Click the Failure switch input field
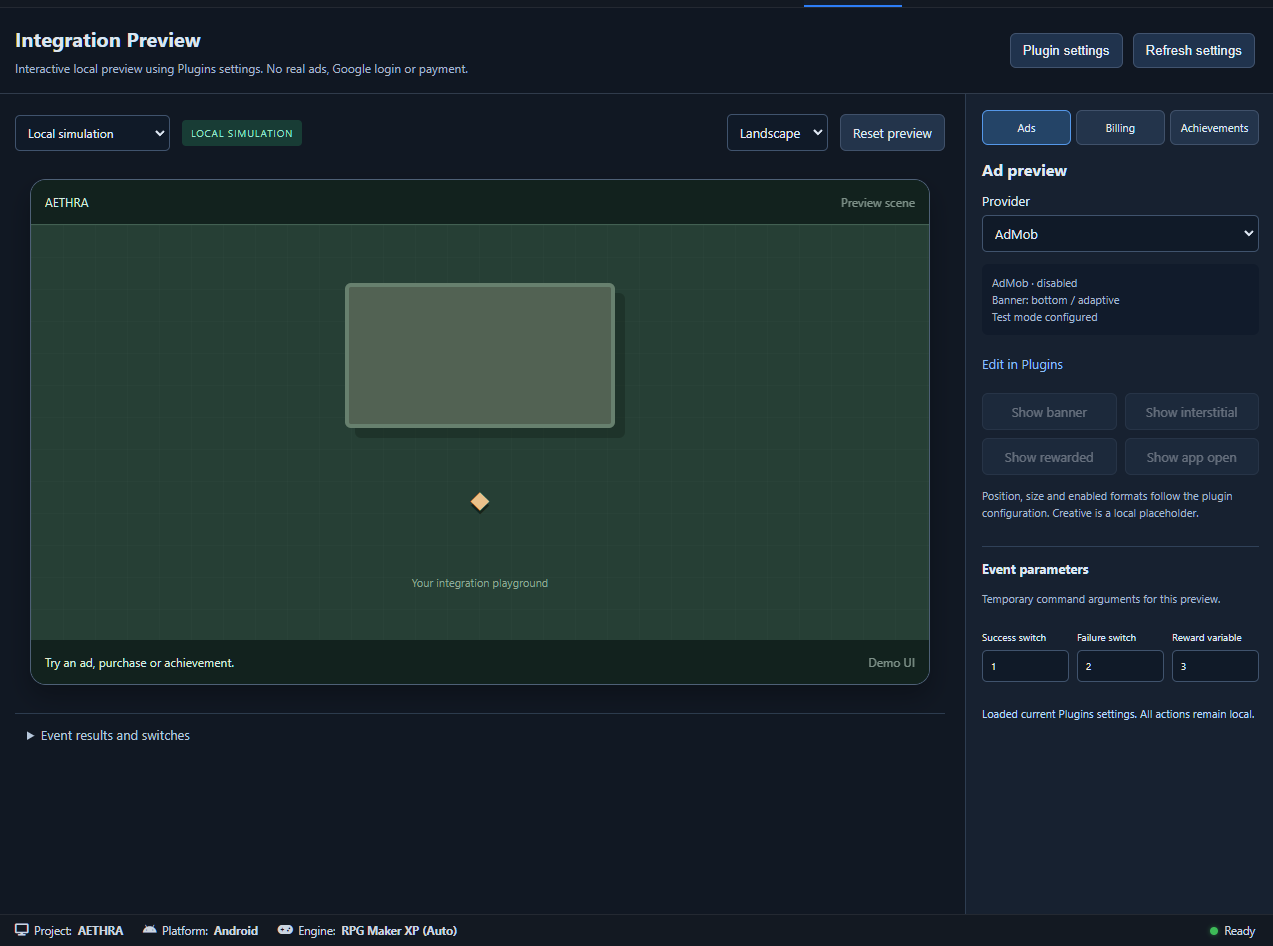This screenshot has width=1273, height=946. click(1120, 666)
